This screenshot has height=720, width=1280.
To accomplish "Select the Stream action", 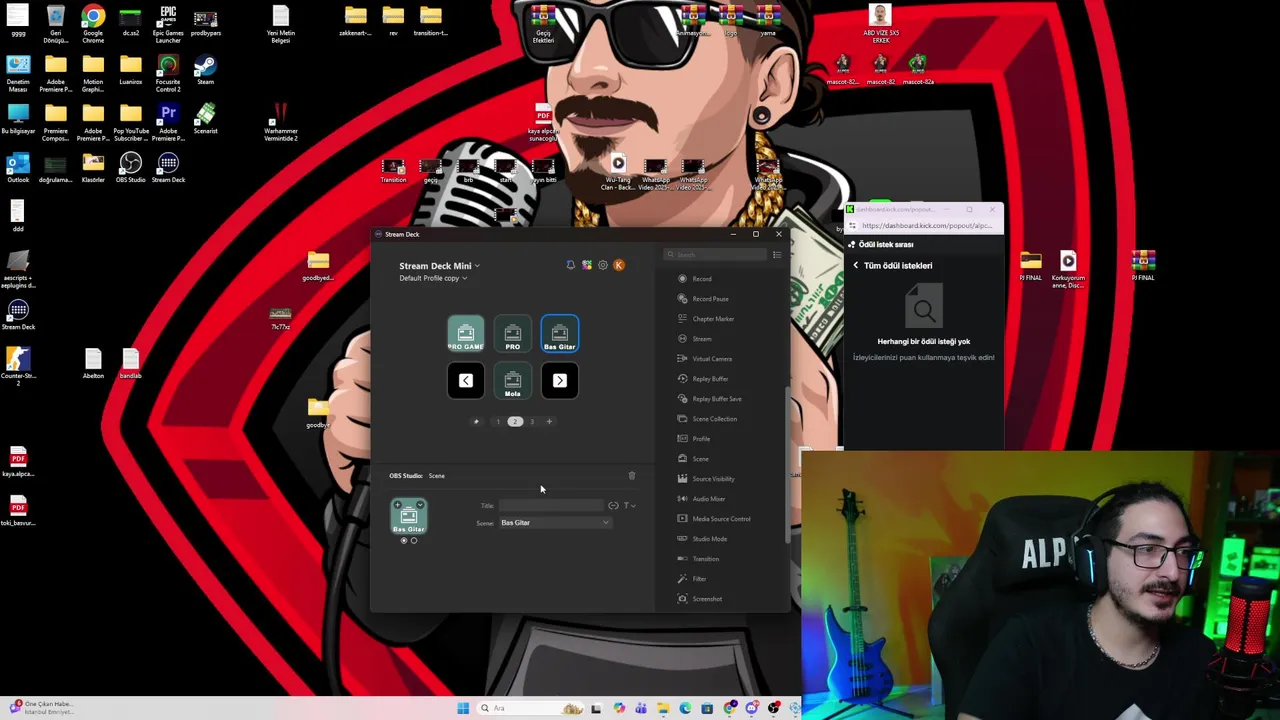I will (696, 339).
